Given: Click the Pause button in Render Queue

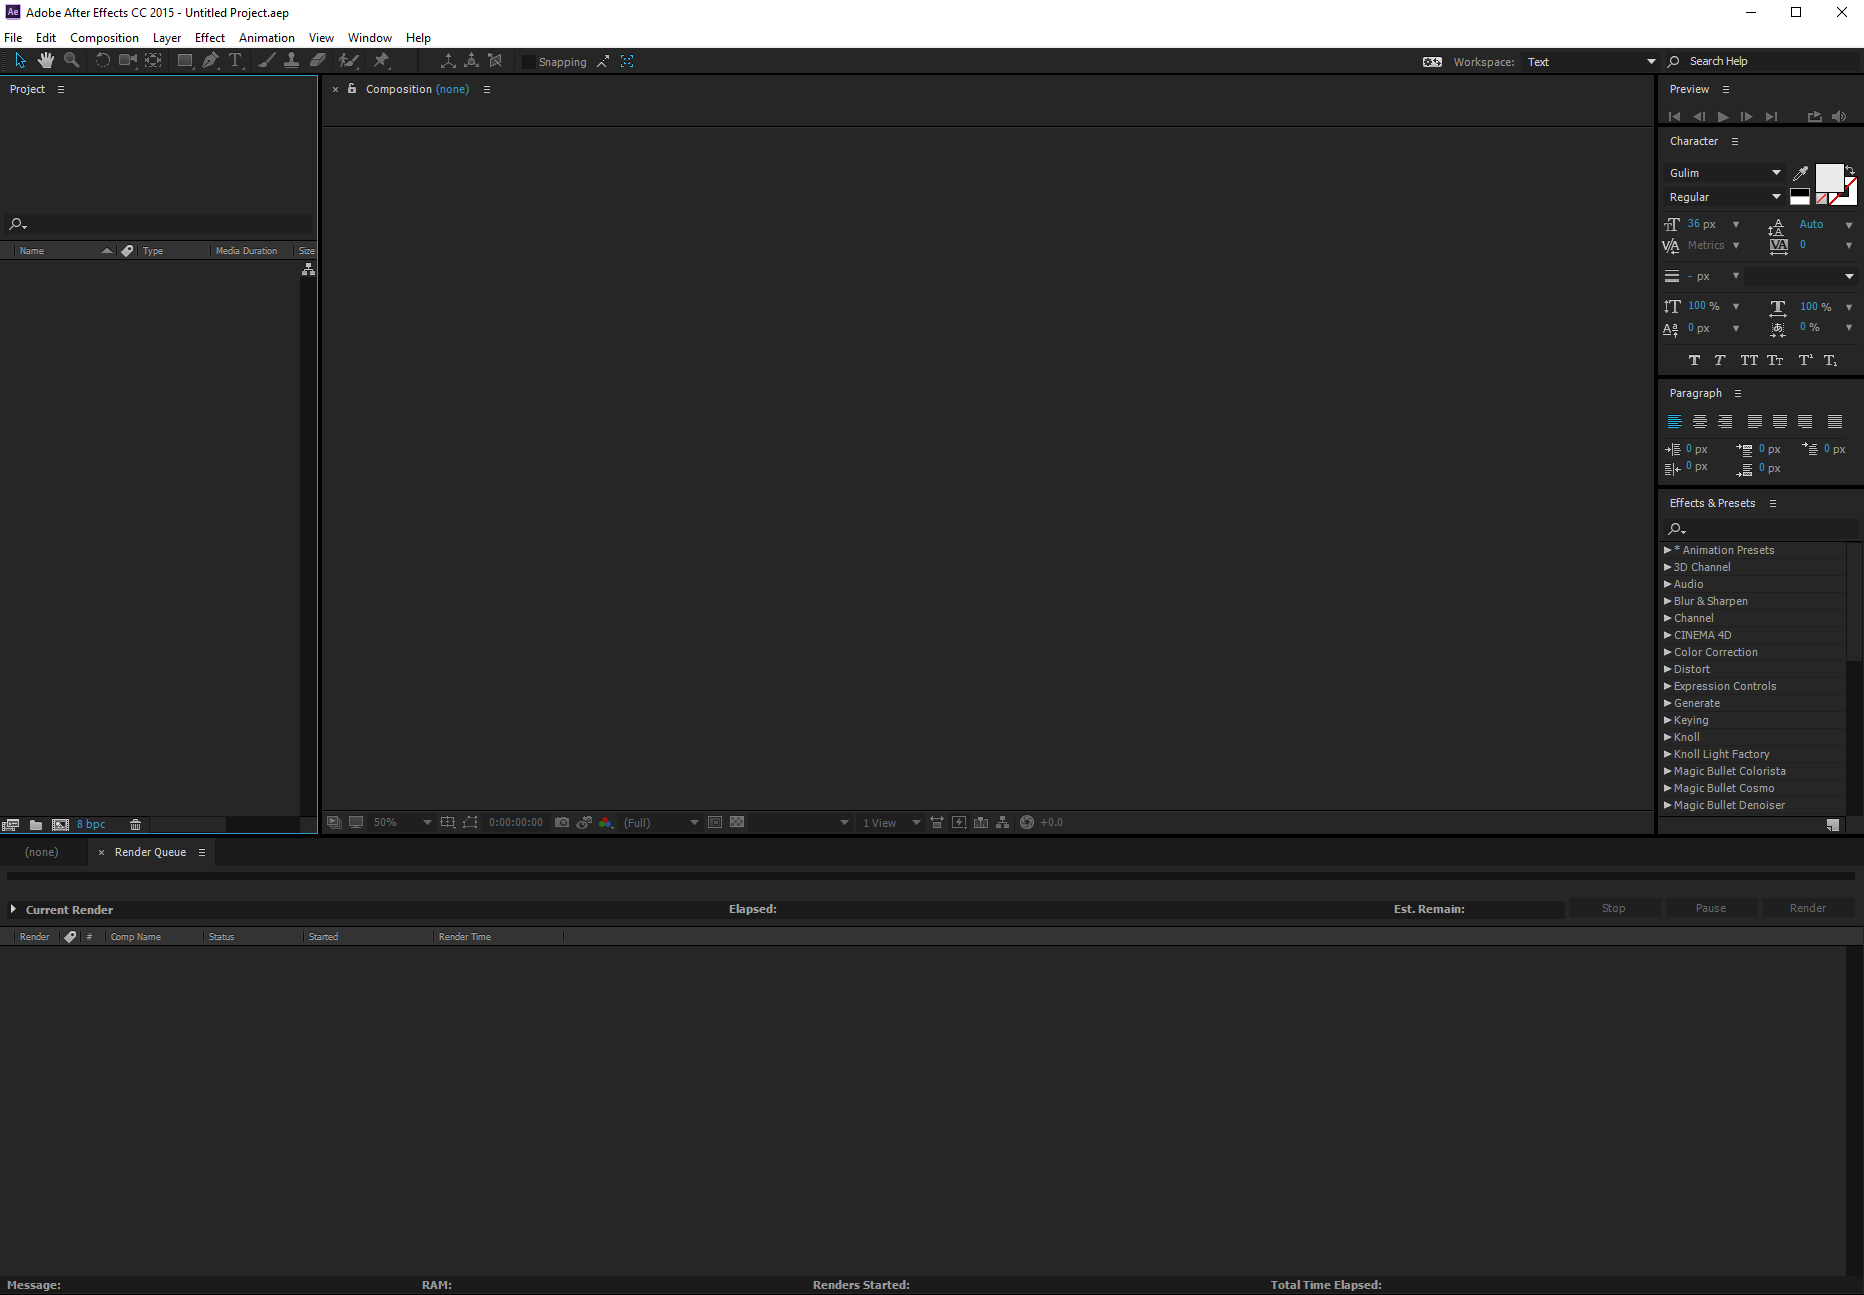Looking at the screenshot, I should click(1710, 908).
